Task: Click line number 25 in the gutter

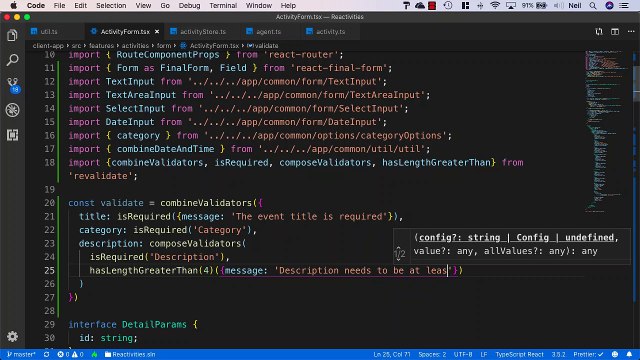Action: pyautogui.click(x=49, y=270)
